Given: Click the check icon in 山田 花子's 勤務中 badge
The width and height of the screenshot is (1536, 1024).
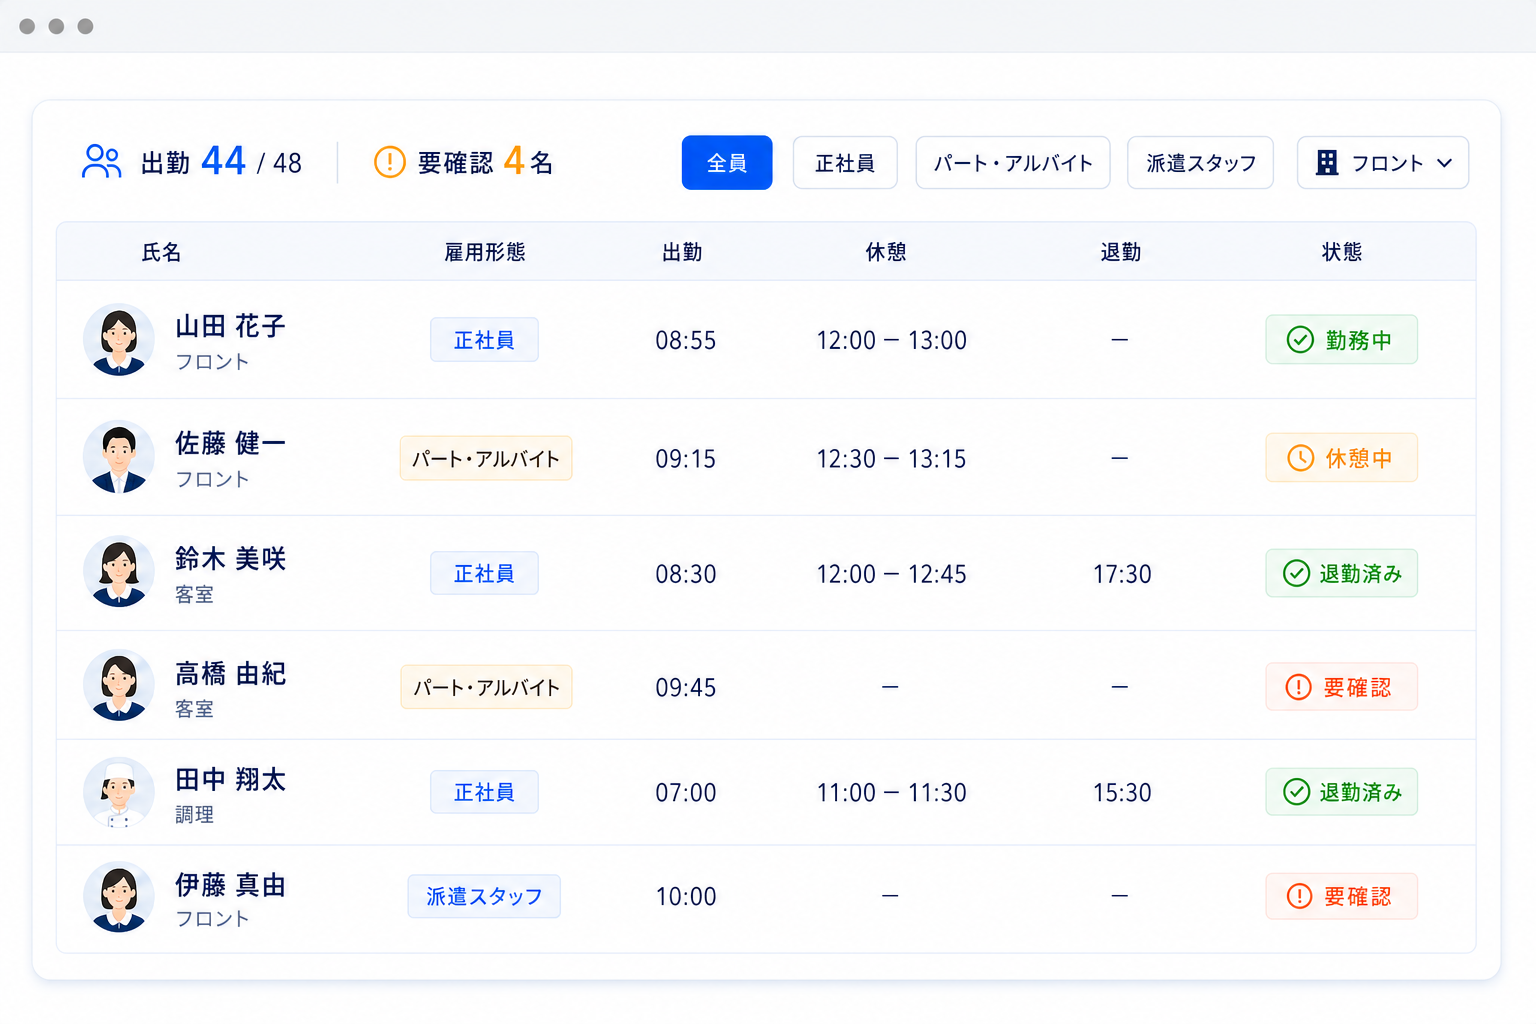Looking at the screenshot, I should tap(1300, 340).
